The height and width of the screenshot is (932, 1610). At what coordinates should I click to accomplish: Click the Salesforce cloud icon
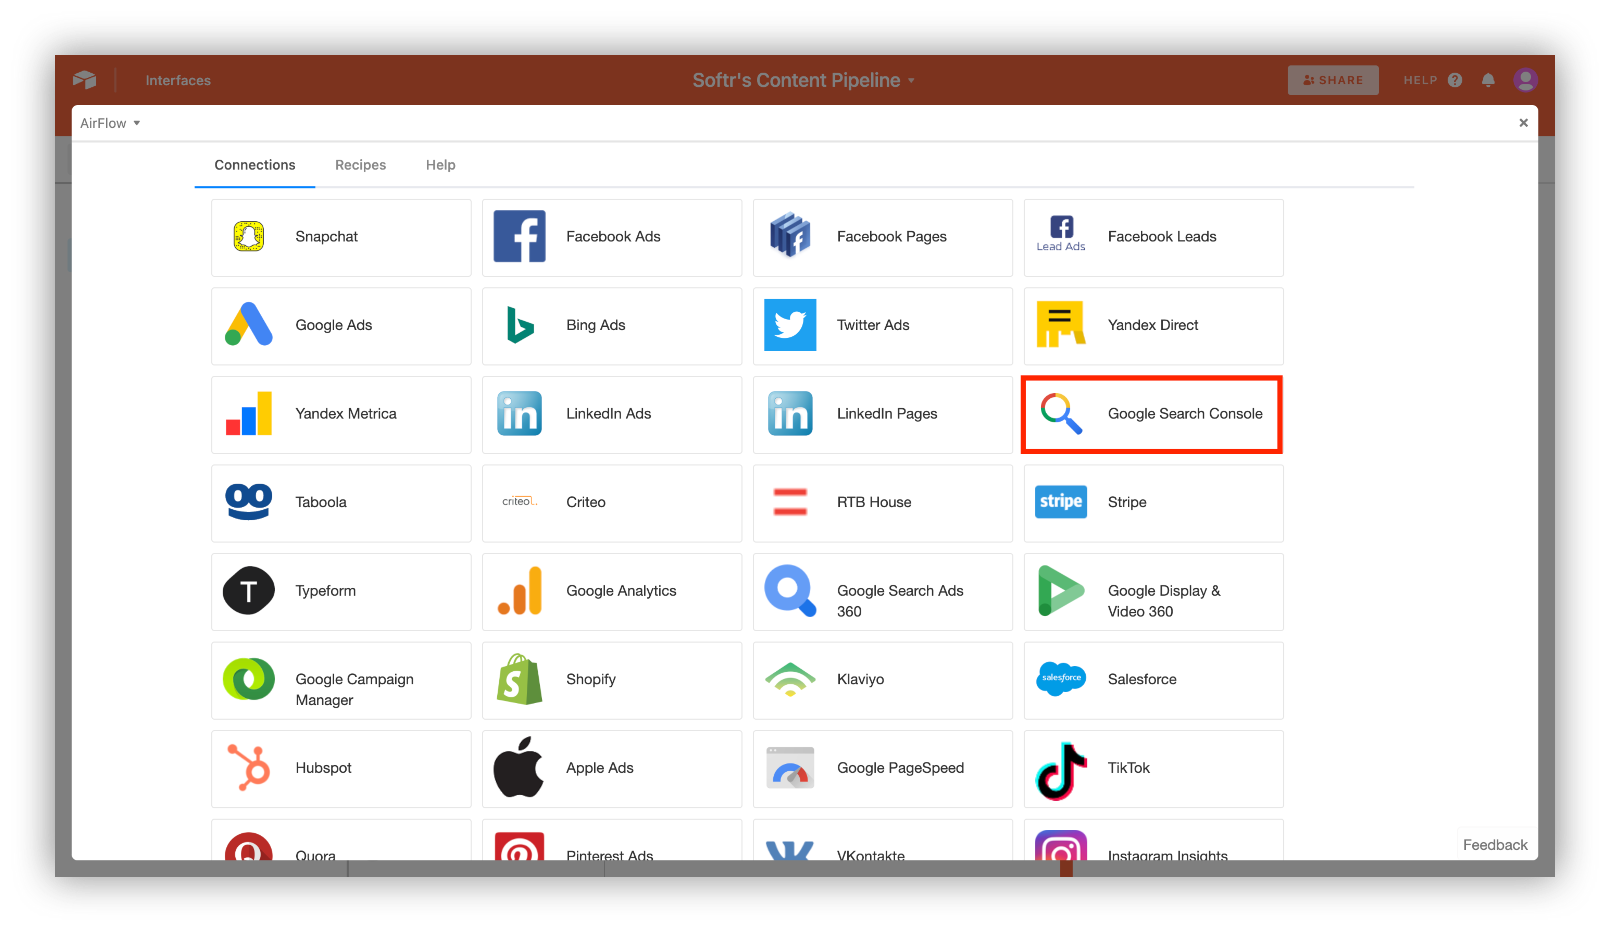[x=1061, y=679]
